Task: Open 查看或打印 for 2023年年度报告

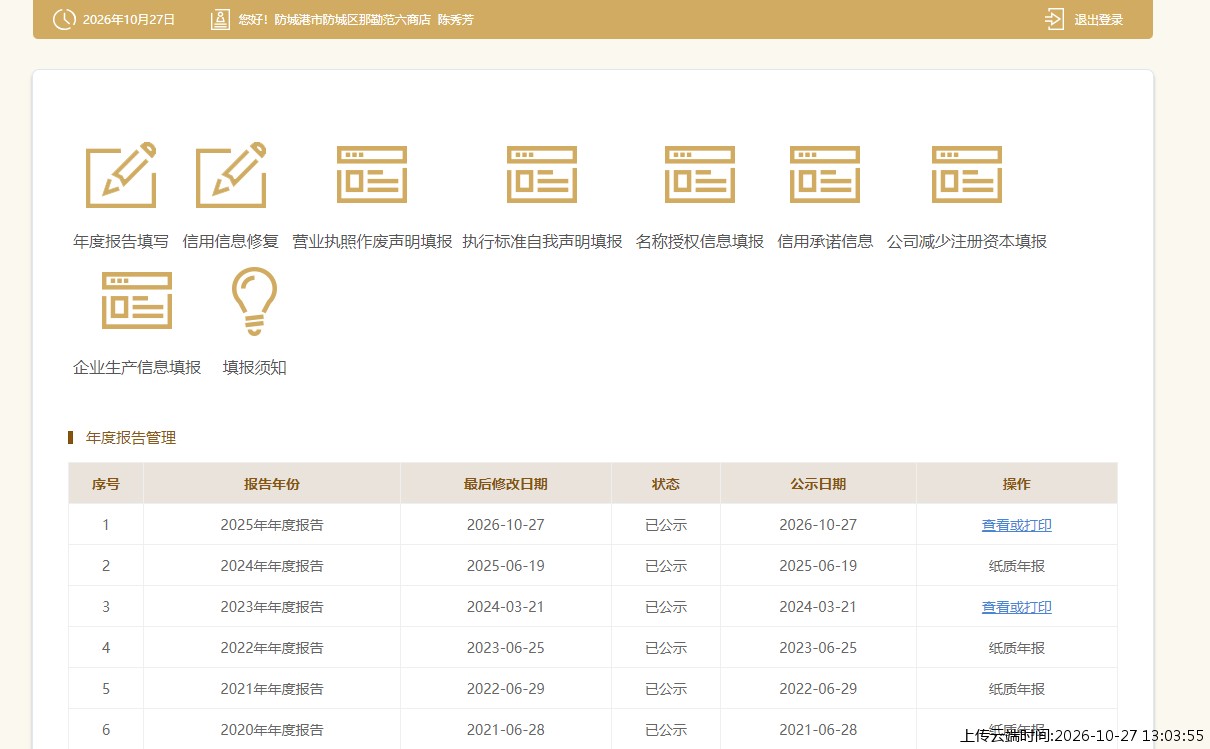Action: 1017,607
